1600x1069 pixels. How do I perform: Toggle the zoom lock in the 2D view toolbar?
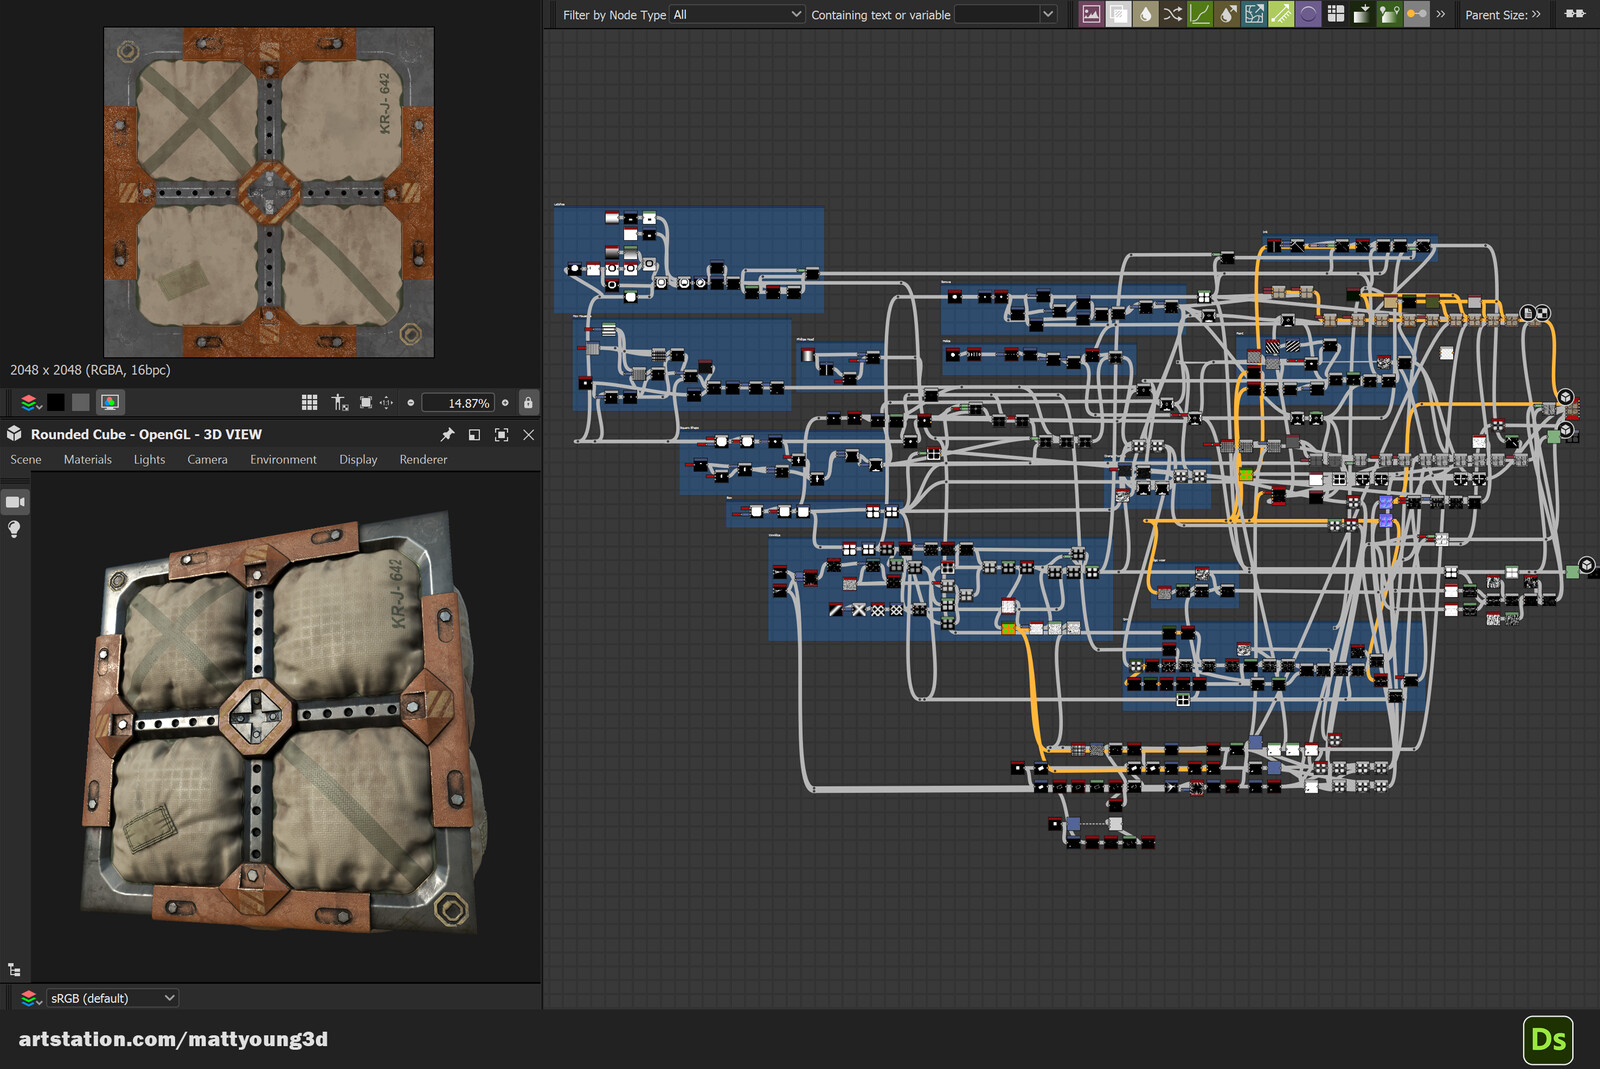pyautogui.click(x=527, y=402)
